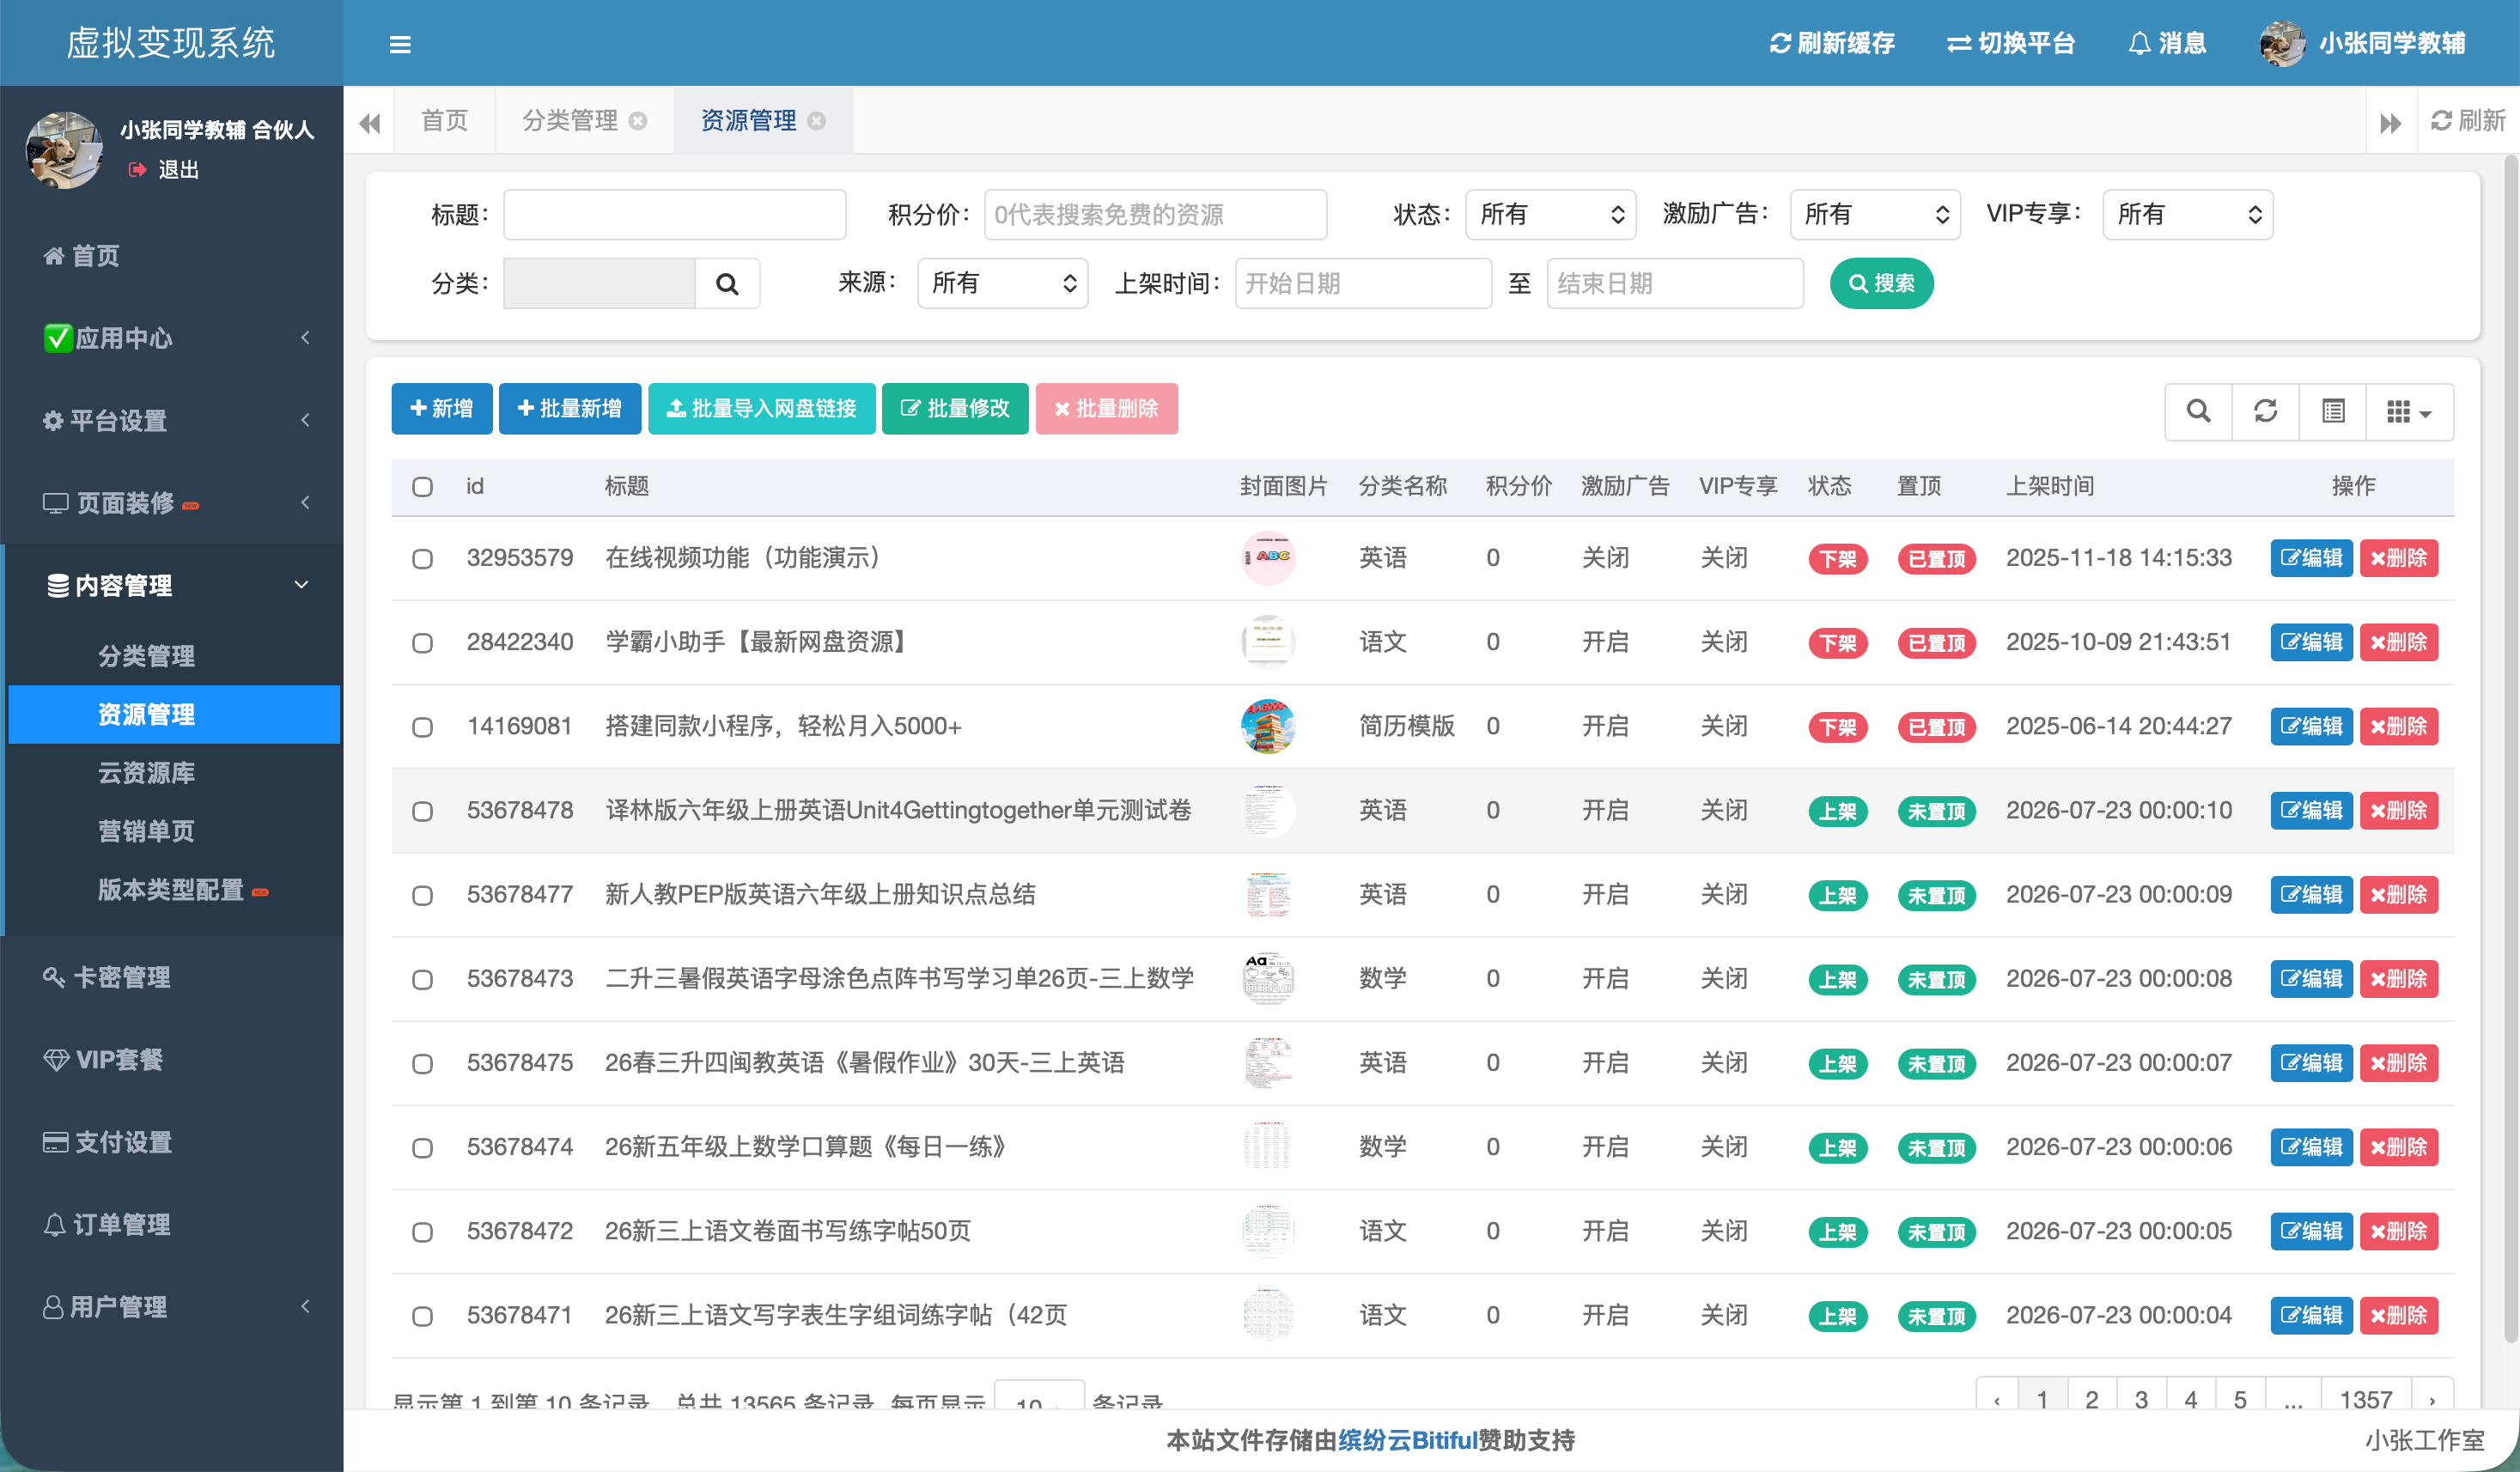Click the 开始日期 date field
This screenshot has height=1472, width=2520.
click(1363, 283)
